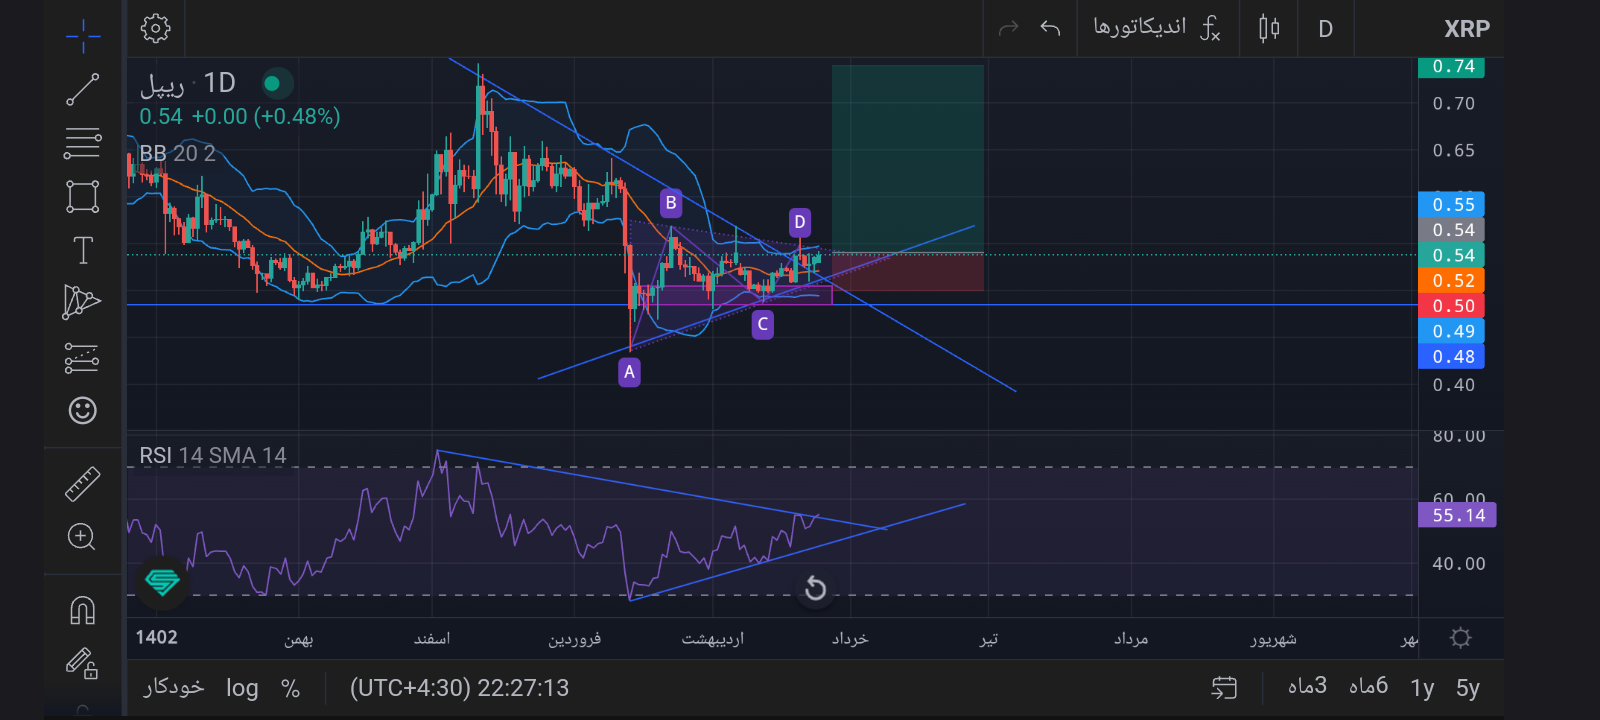The width and height of the screenshot is (1600, 720).
Task: Toggle magnet mode for drawings
Action: pyautogui.click(x=83, y=610)
